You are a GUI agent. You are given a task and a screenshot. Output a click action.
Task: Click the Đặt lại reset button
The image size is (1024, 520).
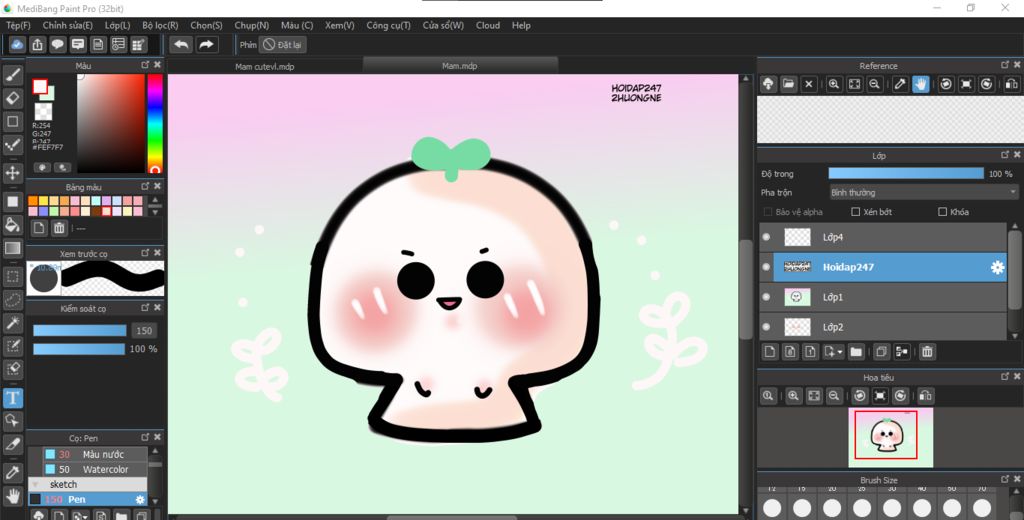[x=283, y=44]
